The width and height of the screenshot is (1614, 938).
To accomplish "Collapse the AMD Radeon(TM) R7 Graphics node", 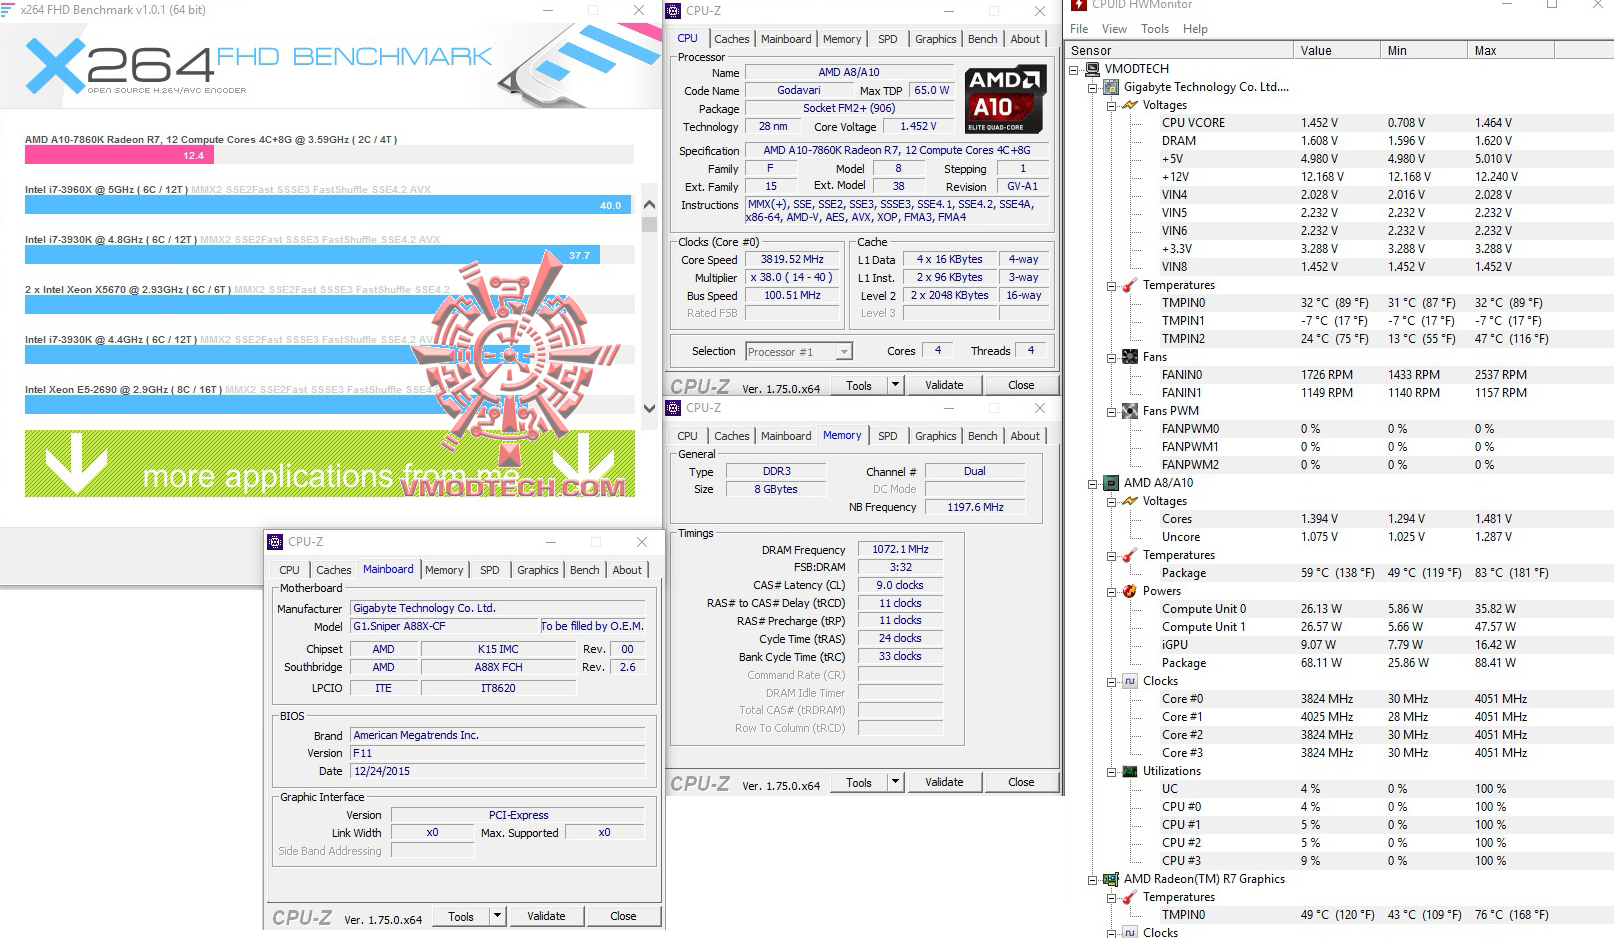I will (1093, 879).
